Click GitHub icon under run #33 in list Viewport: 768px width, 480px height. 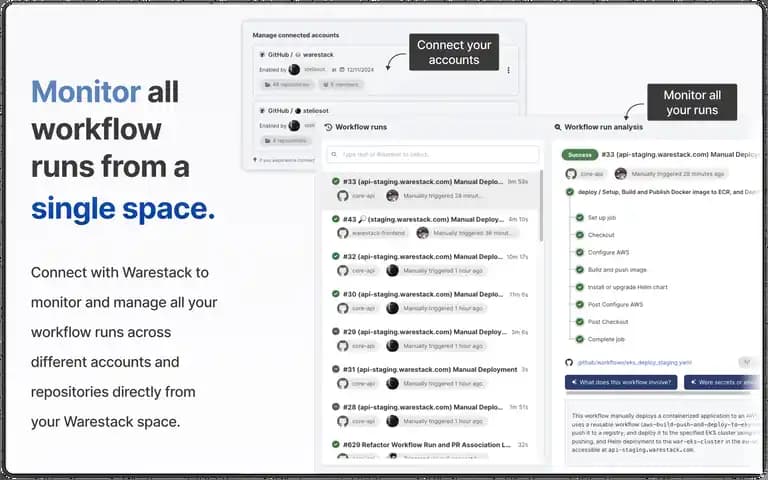[343, 196]
